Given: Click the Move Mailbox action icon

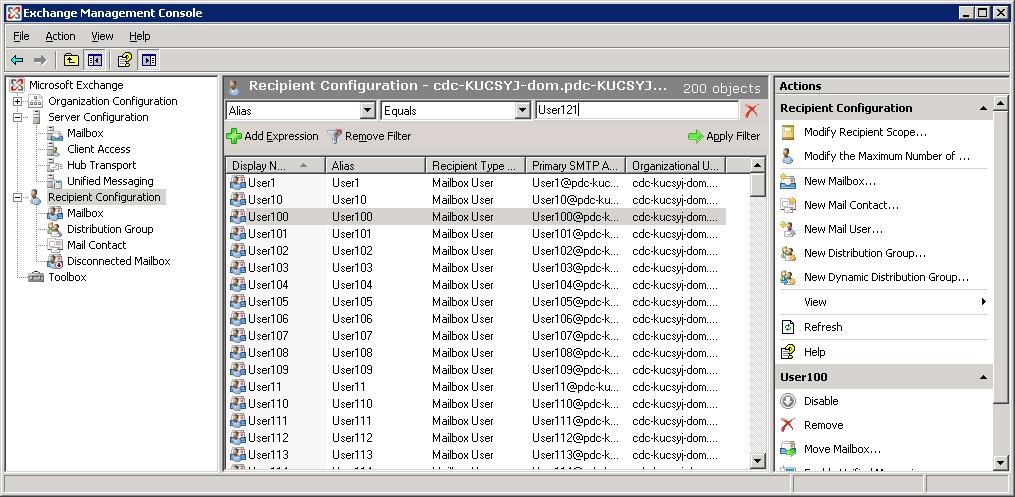Looking at the screenshot, I should (788, 449).
